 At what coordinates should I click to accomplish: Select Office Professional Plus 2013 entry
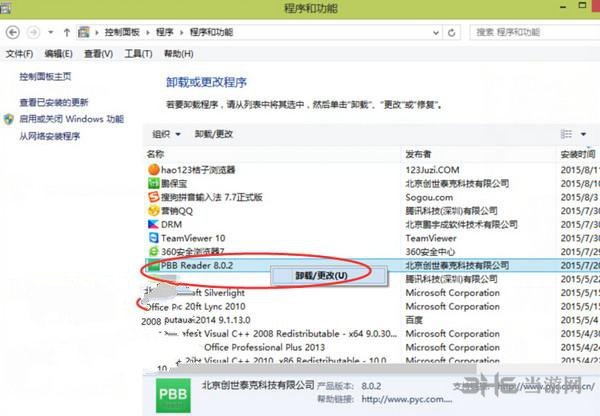coord(264,347)
